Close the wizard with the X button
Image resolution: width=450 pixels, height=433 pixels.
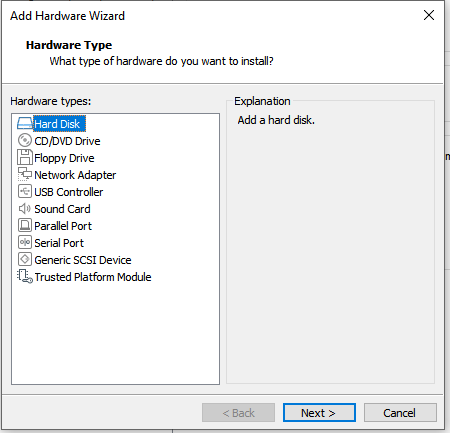(x=429, y=15)
